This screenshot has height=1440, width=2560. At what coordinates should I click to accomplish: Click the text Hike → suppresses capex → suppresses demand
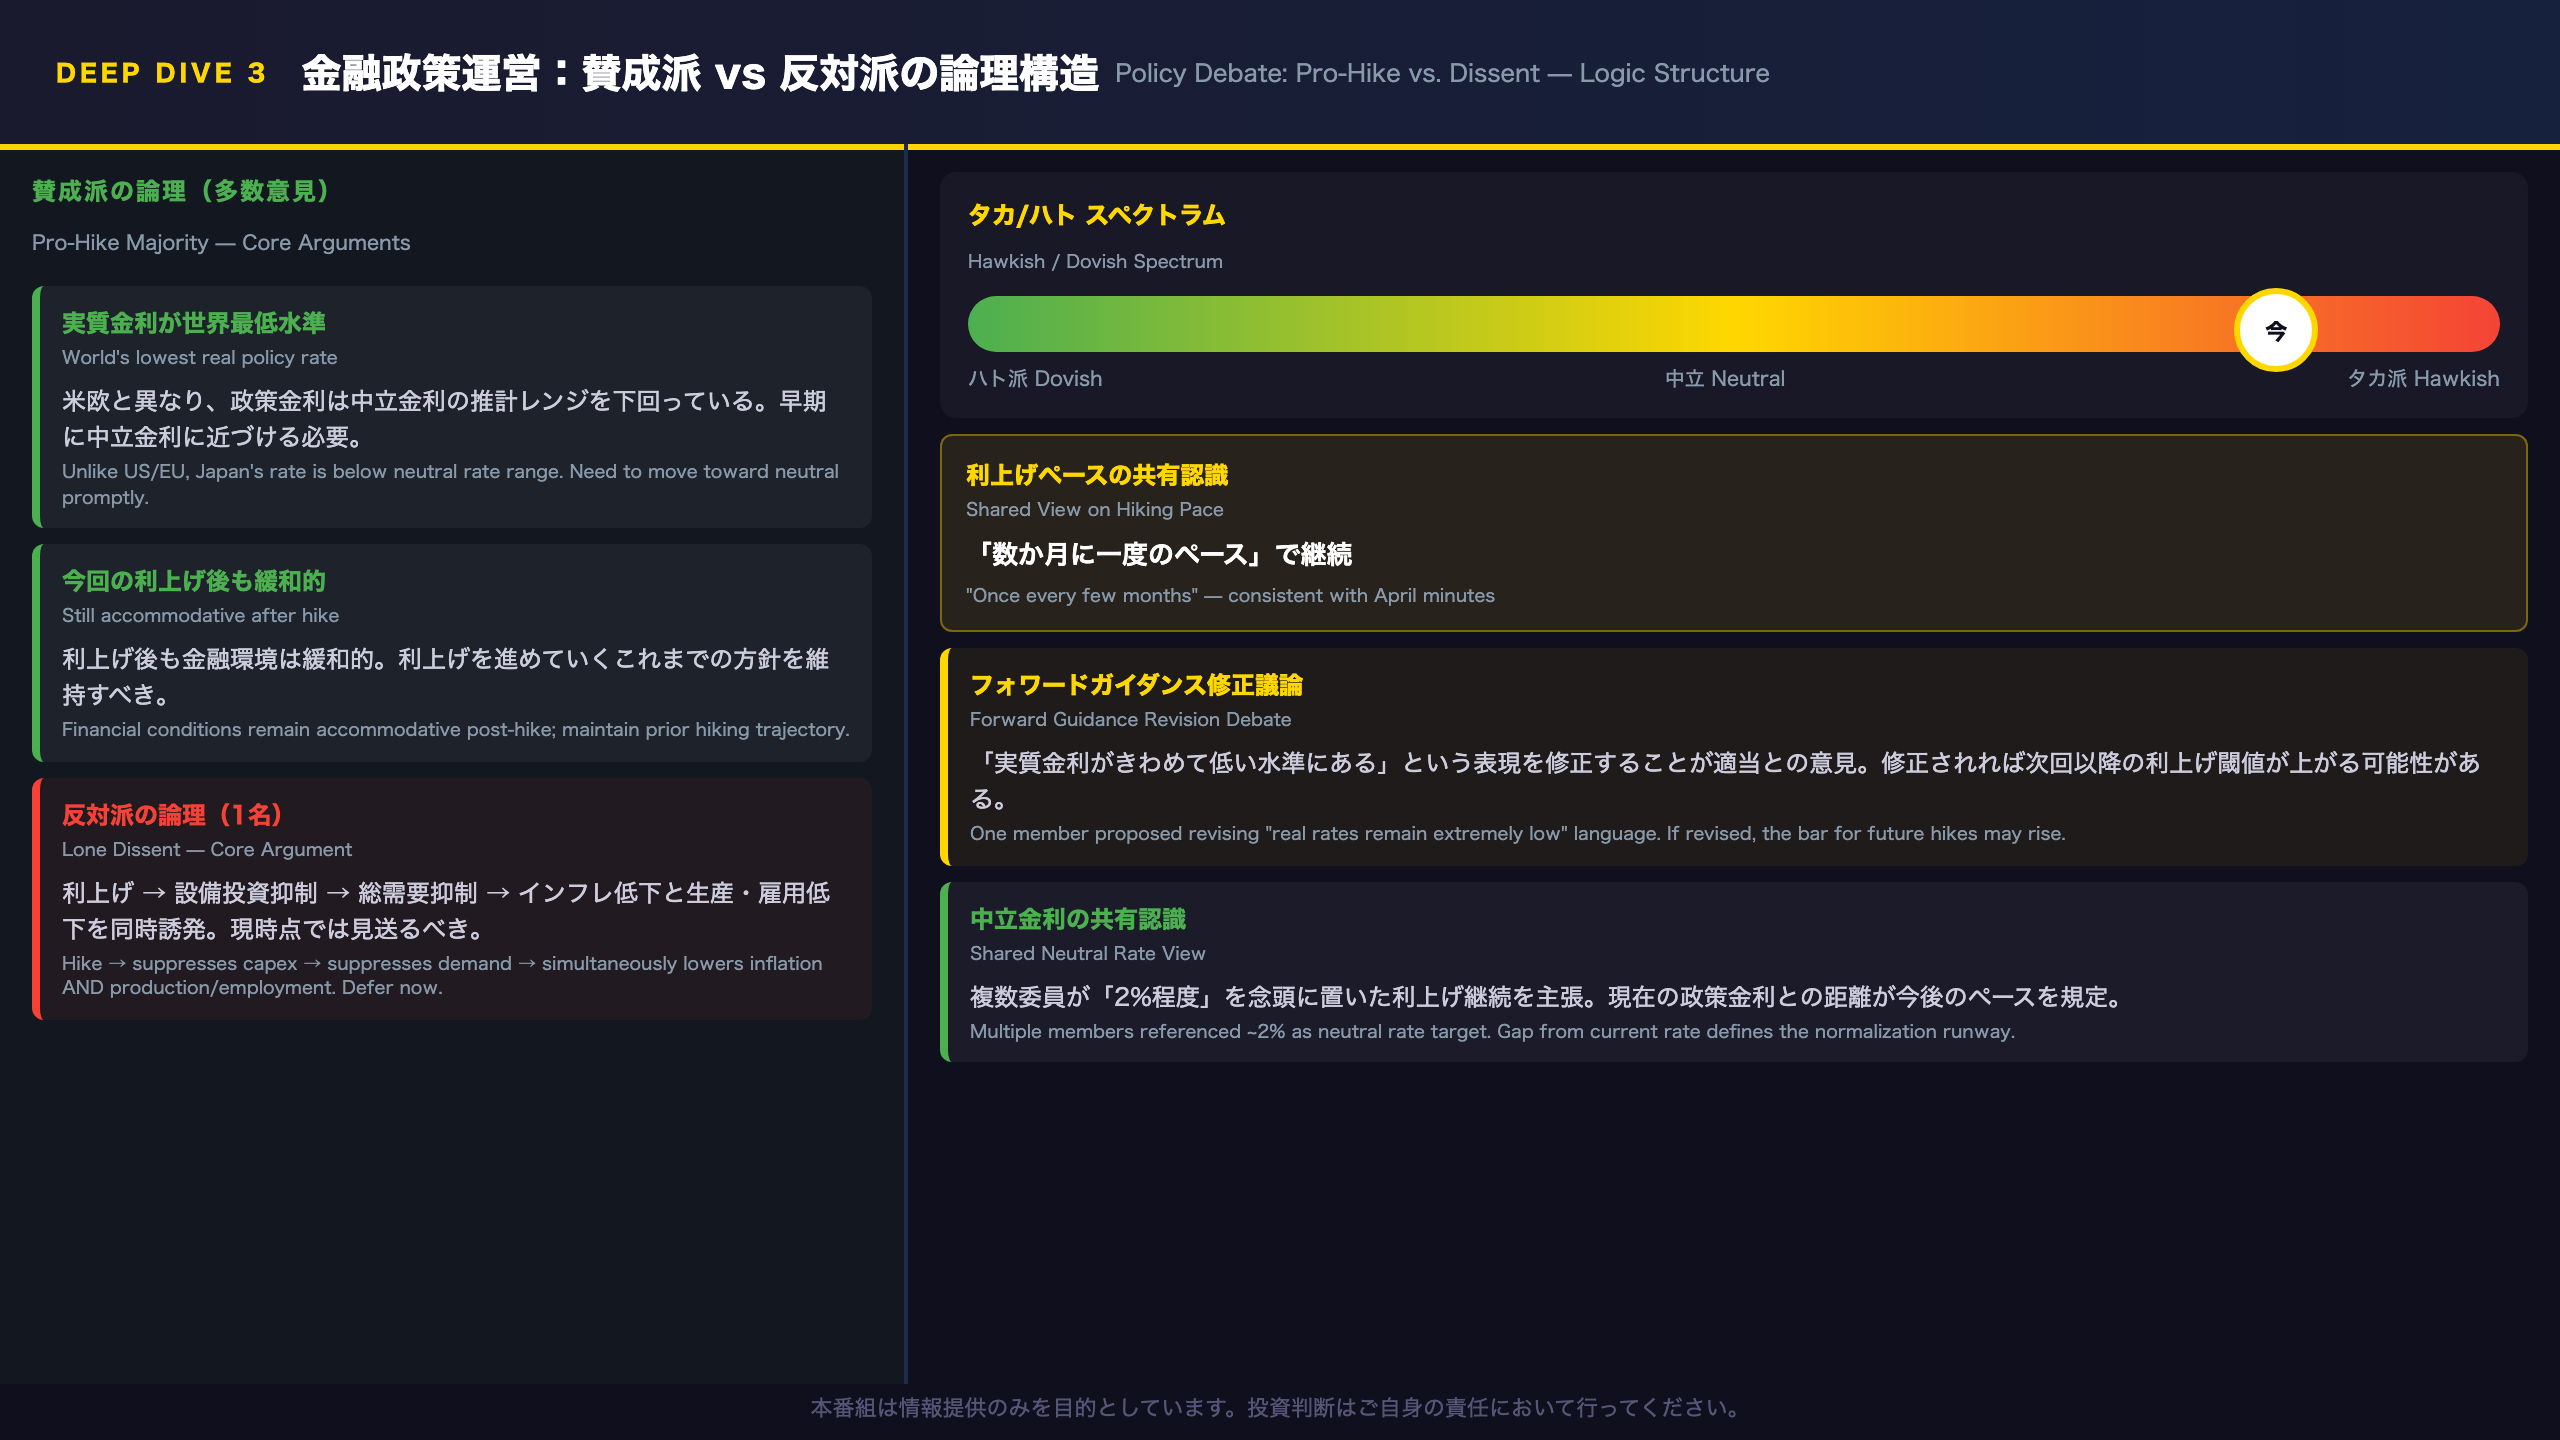click(x=442, y=975)
